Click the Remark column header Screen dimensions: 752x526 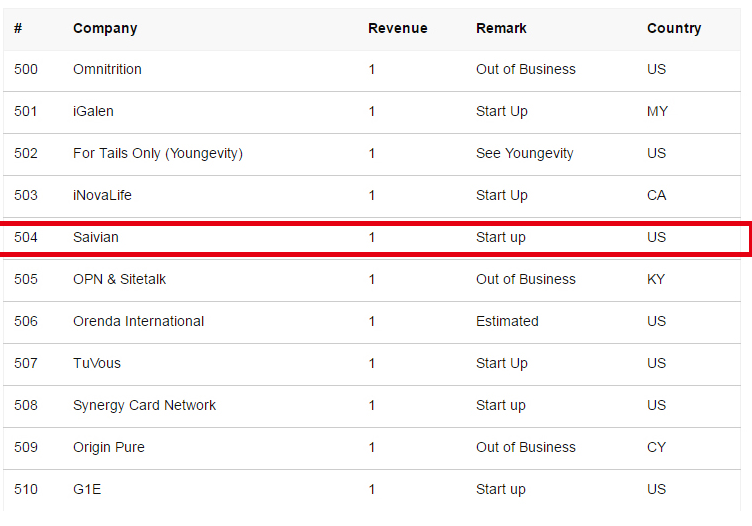[x=501, y=28]
